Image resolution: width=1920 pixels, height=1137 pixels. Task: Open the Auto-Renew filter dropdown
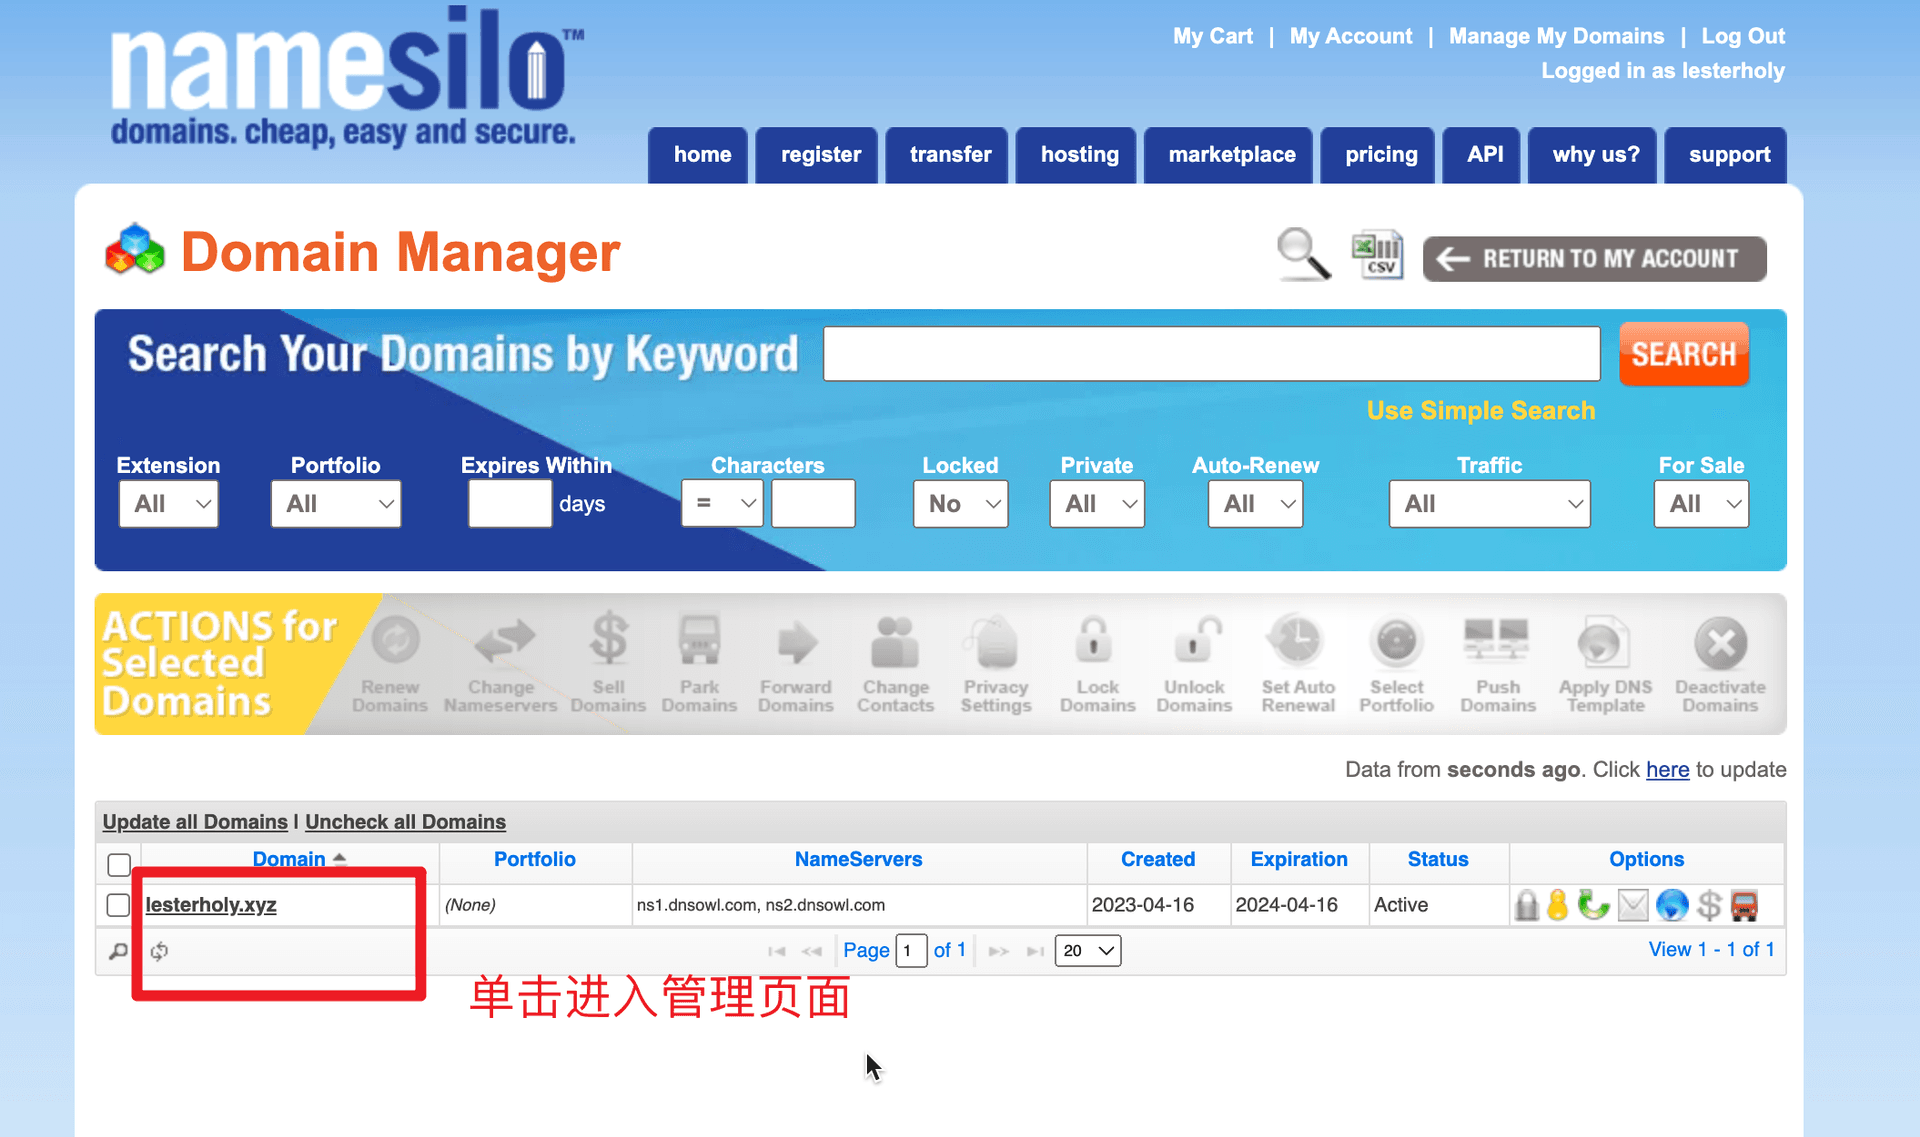click(x=1255, y=504)
